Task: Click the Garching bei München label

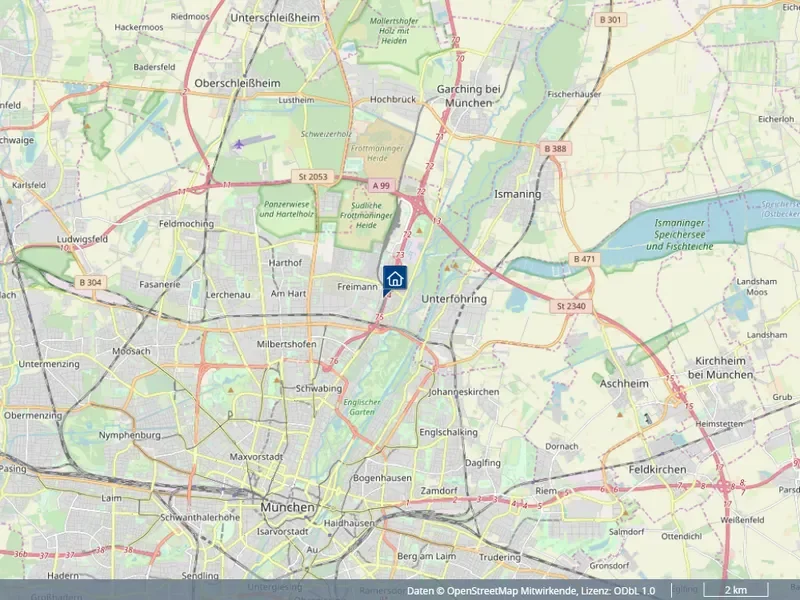Action: pyautogui.click(x=468, y=96)
